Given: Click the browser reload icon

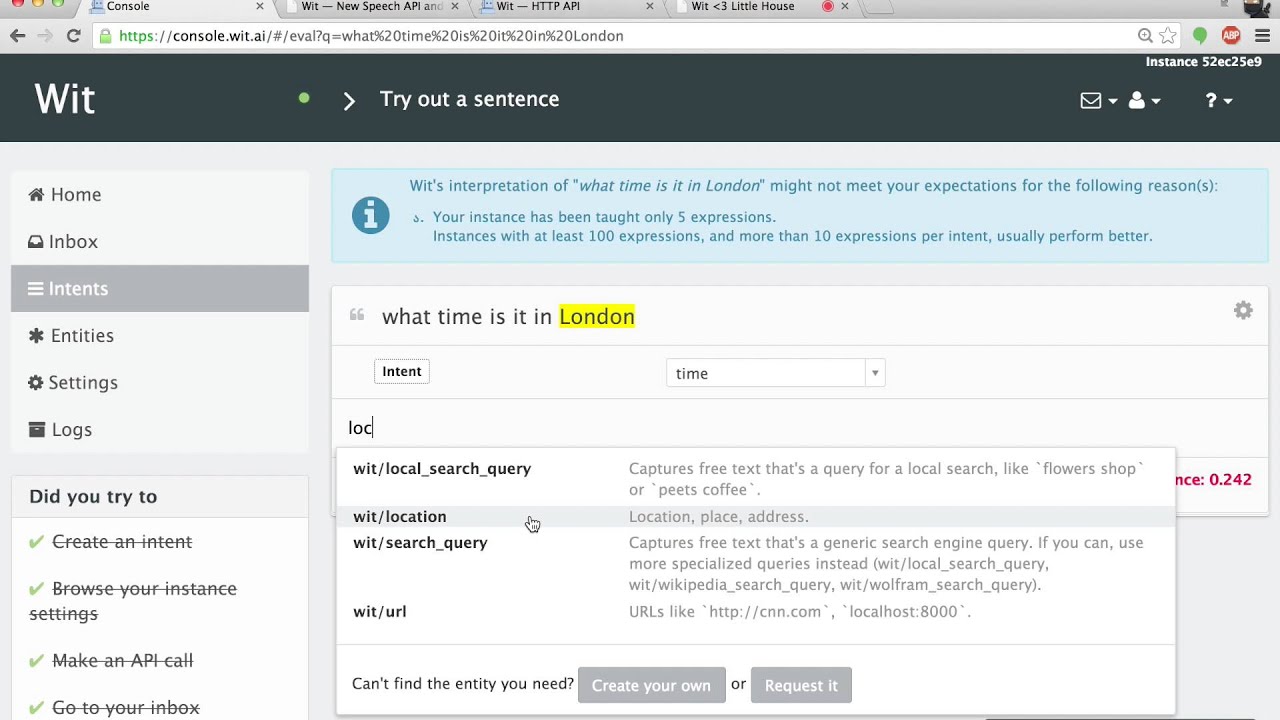Looking at the screenshot, I should (73, 36).
